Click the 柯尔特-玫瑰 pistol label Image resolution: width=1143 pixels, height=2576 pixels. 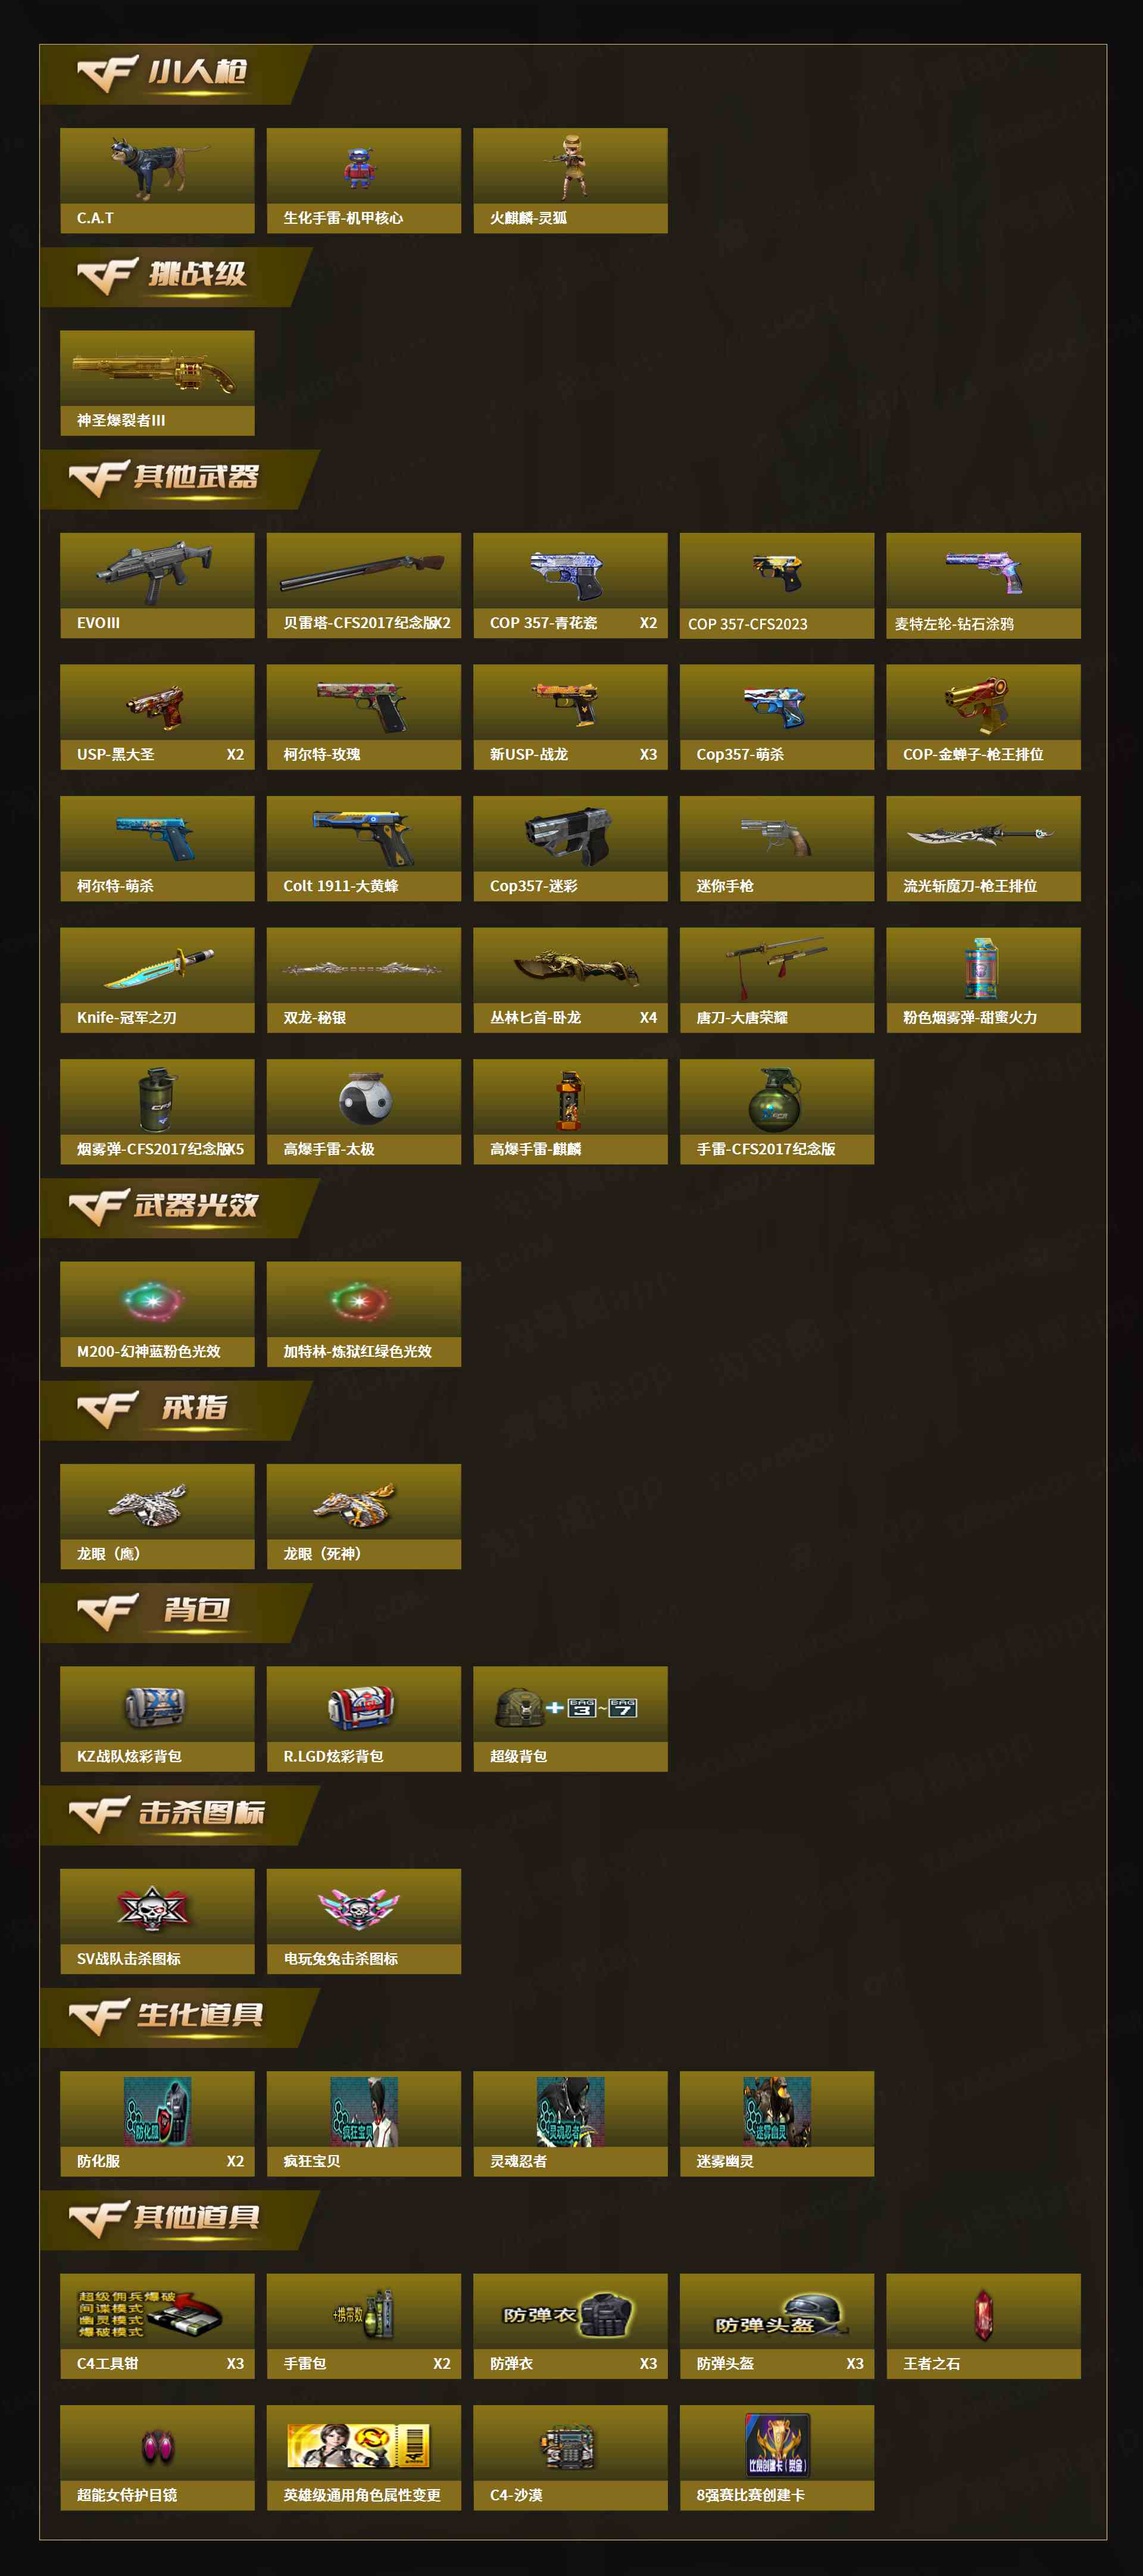322,755
